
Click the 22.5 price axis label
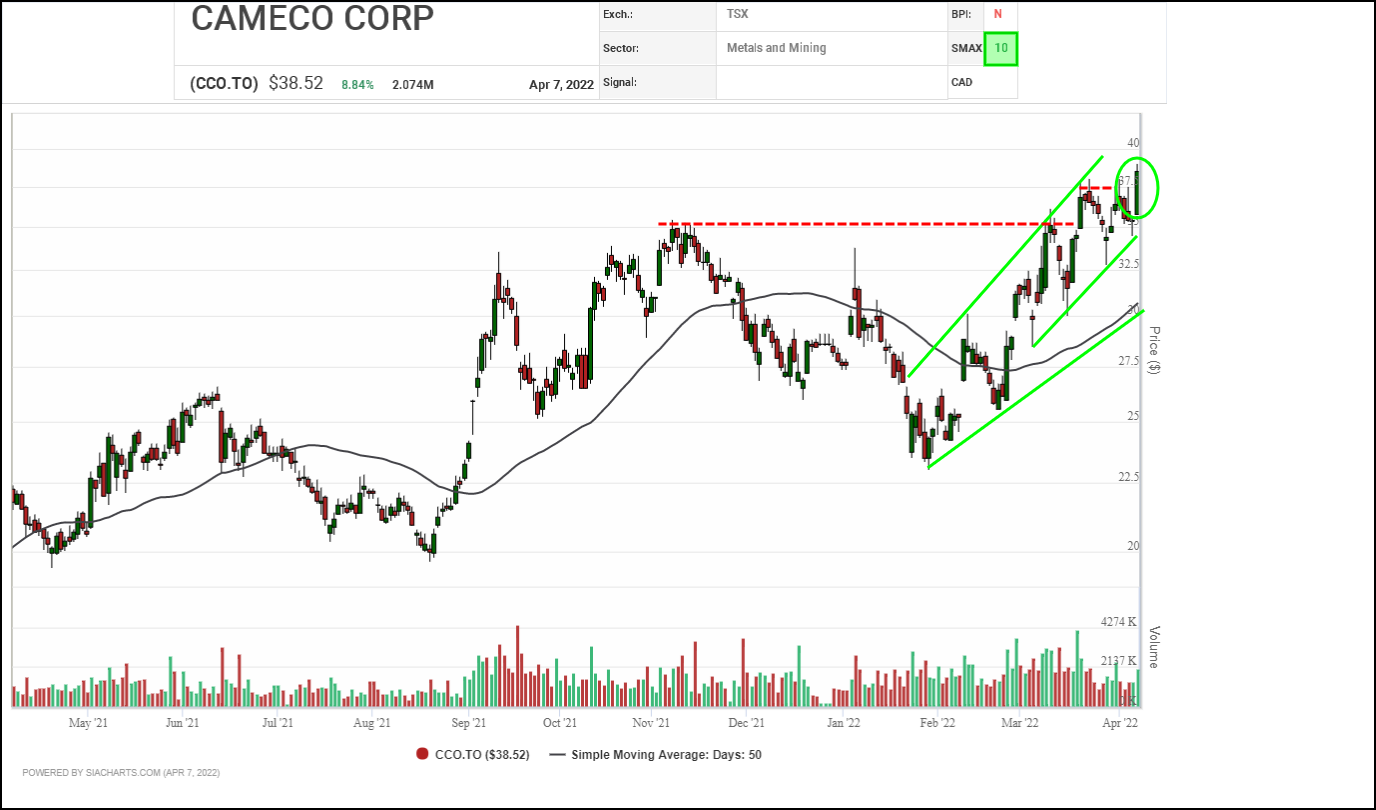coord(1129,477)
